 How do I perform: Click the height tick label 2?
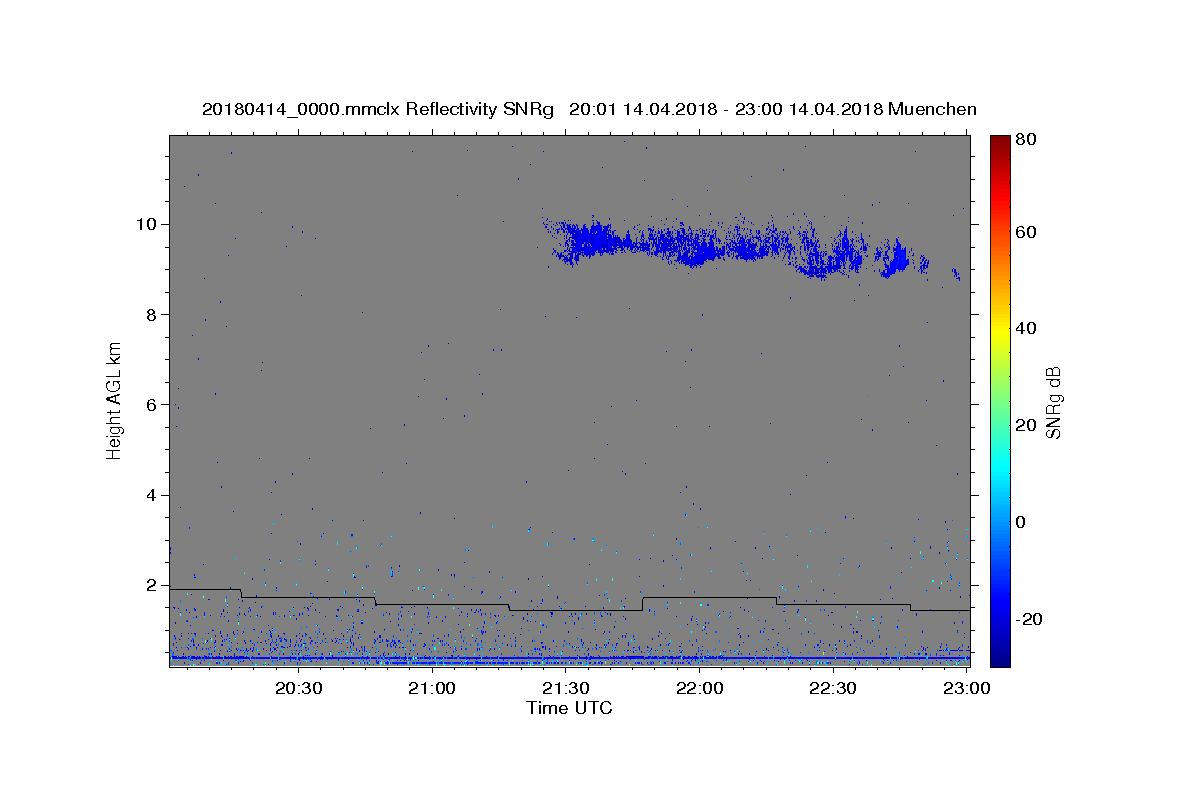point(151,585)
